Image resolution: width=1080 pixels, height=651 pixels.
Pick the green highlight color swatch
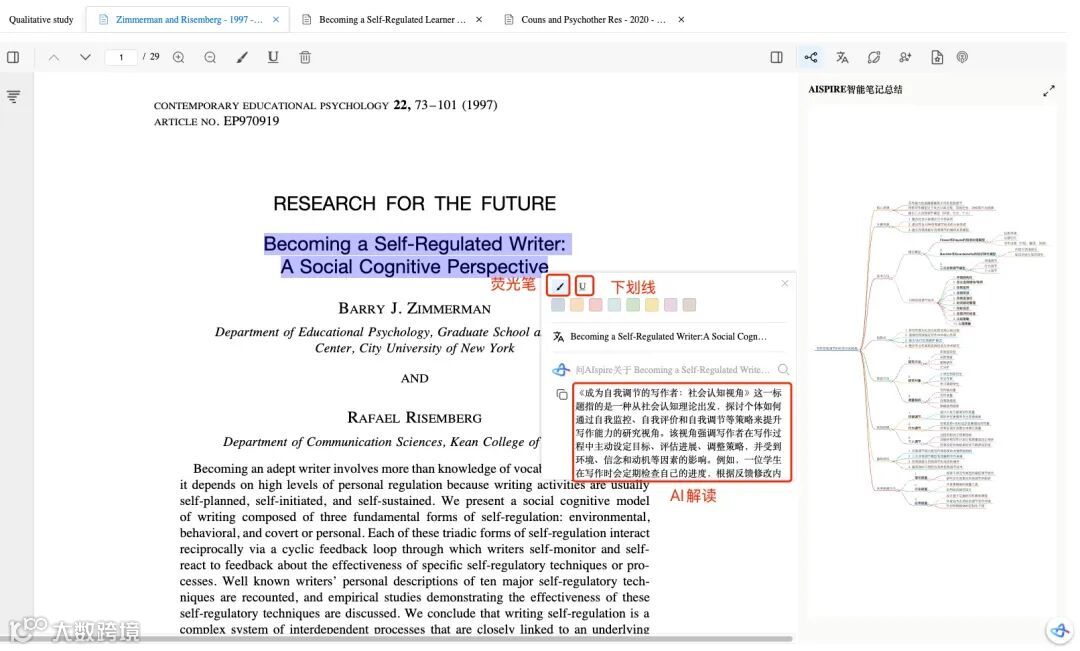click(x=633, y=304)
